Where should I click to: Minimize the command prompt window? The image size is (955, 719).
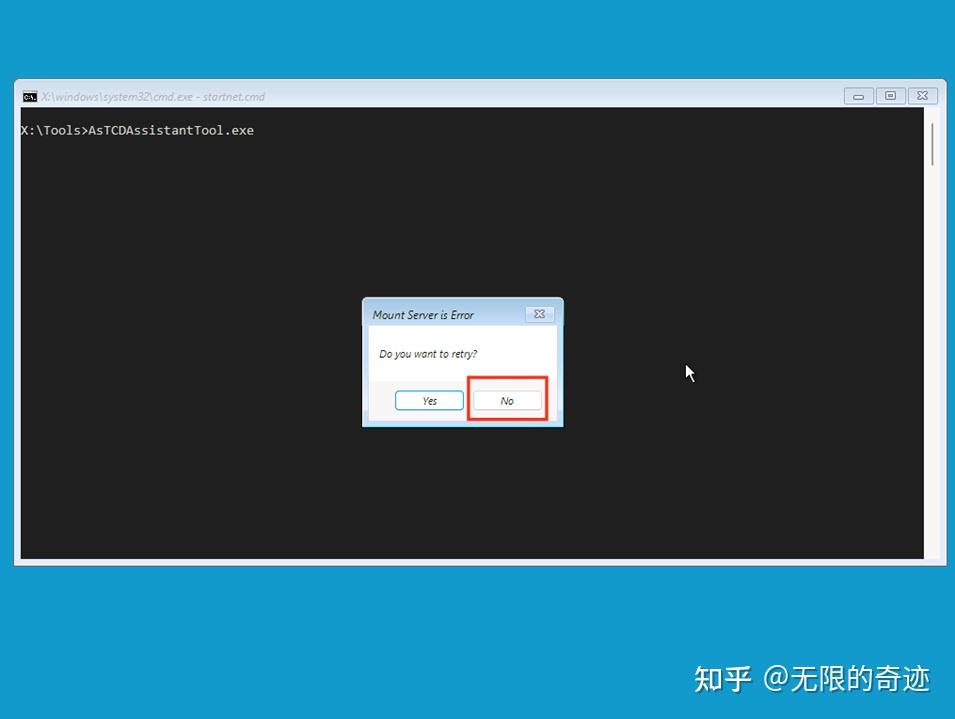(859, 95)
